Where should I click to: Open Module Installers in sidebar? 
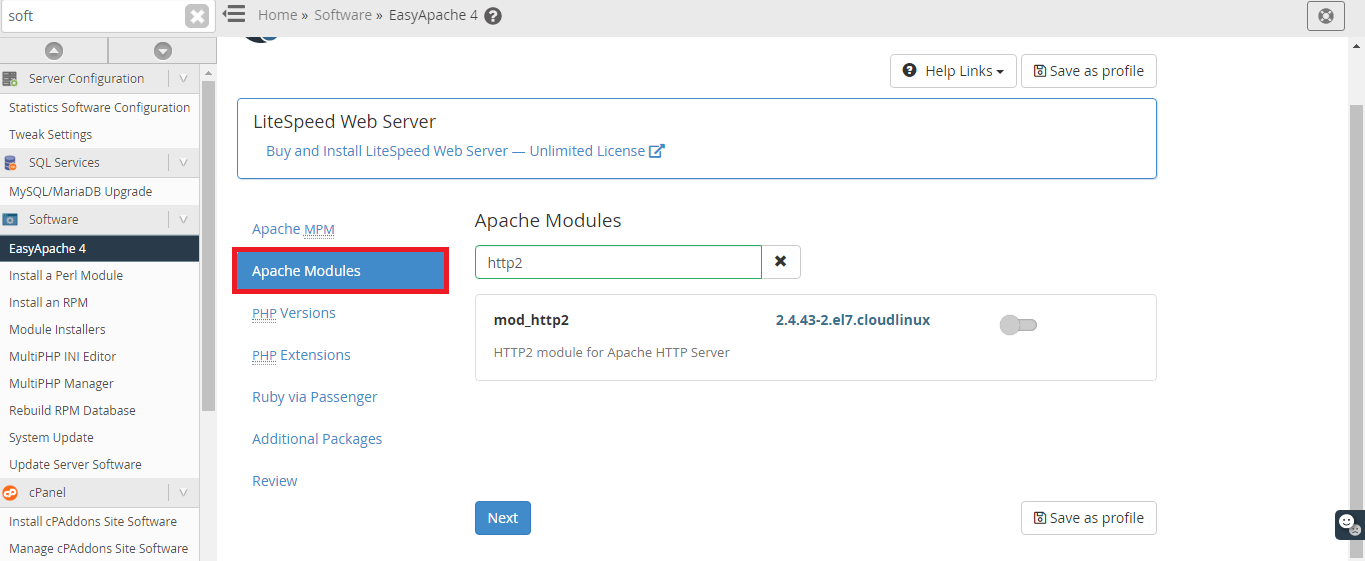[57, 330]
